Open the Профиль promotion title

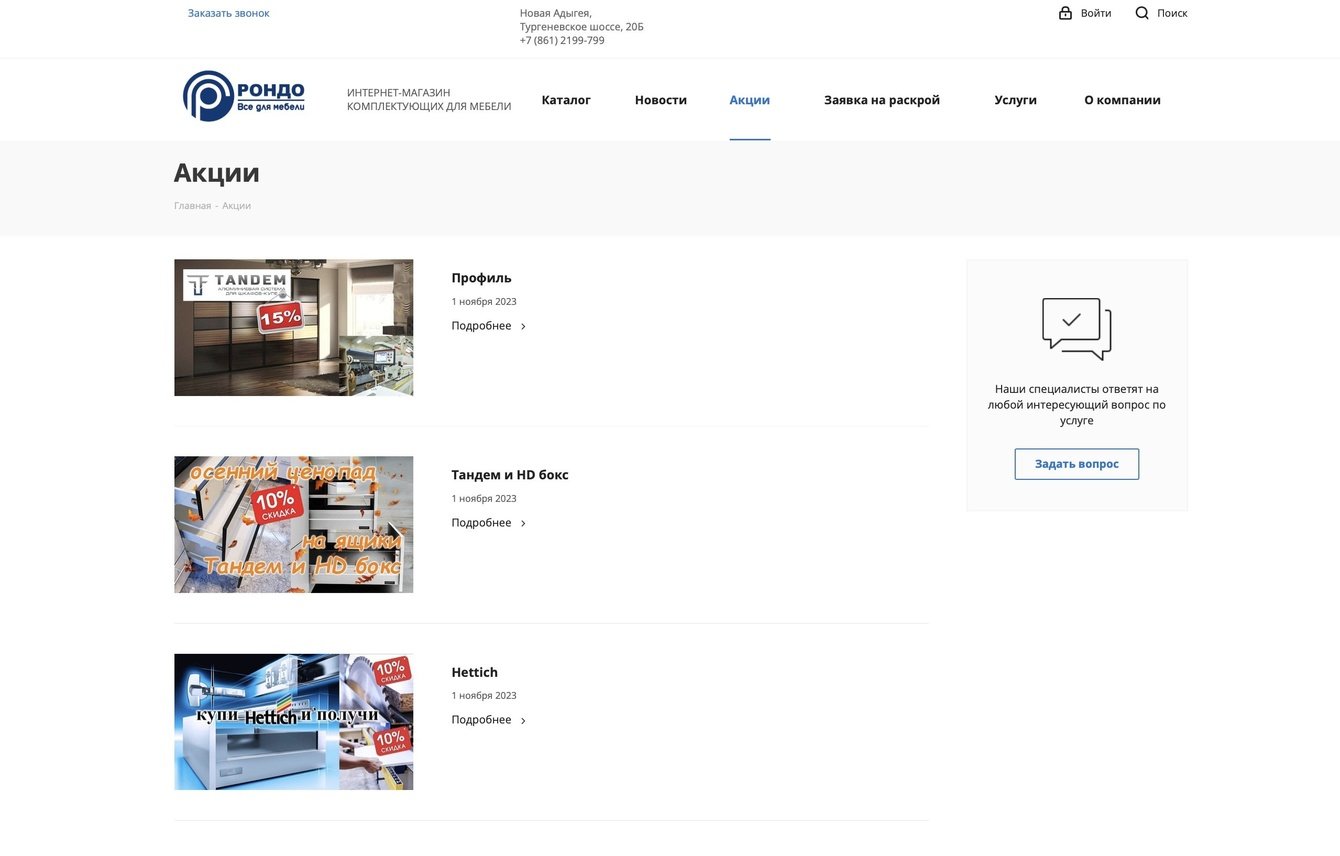click(481, 278)
